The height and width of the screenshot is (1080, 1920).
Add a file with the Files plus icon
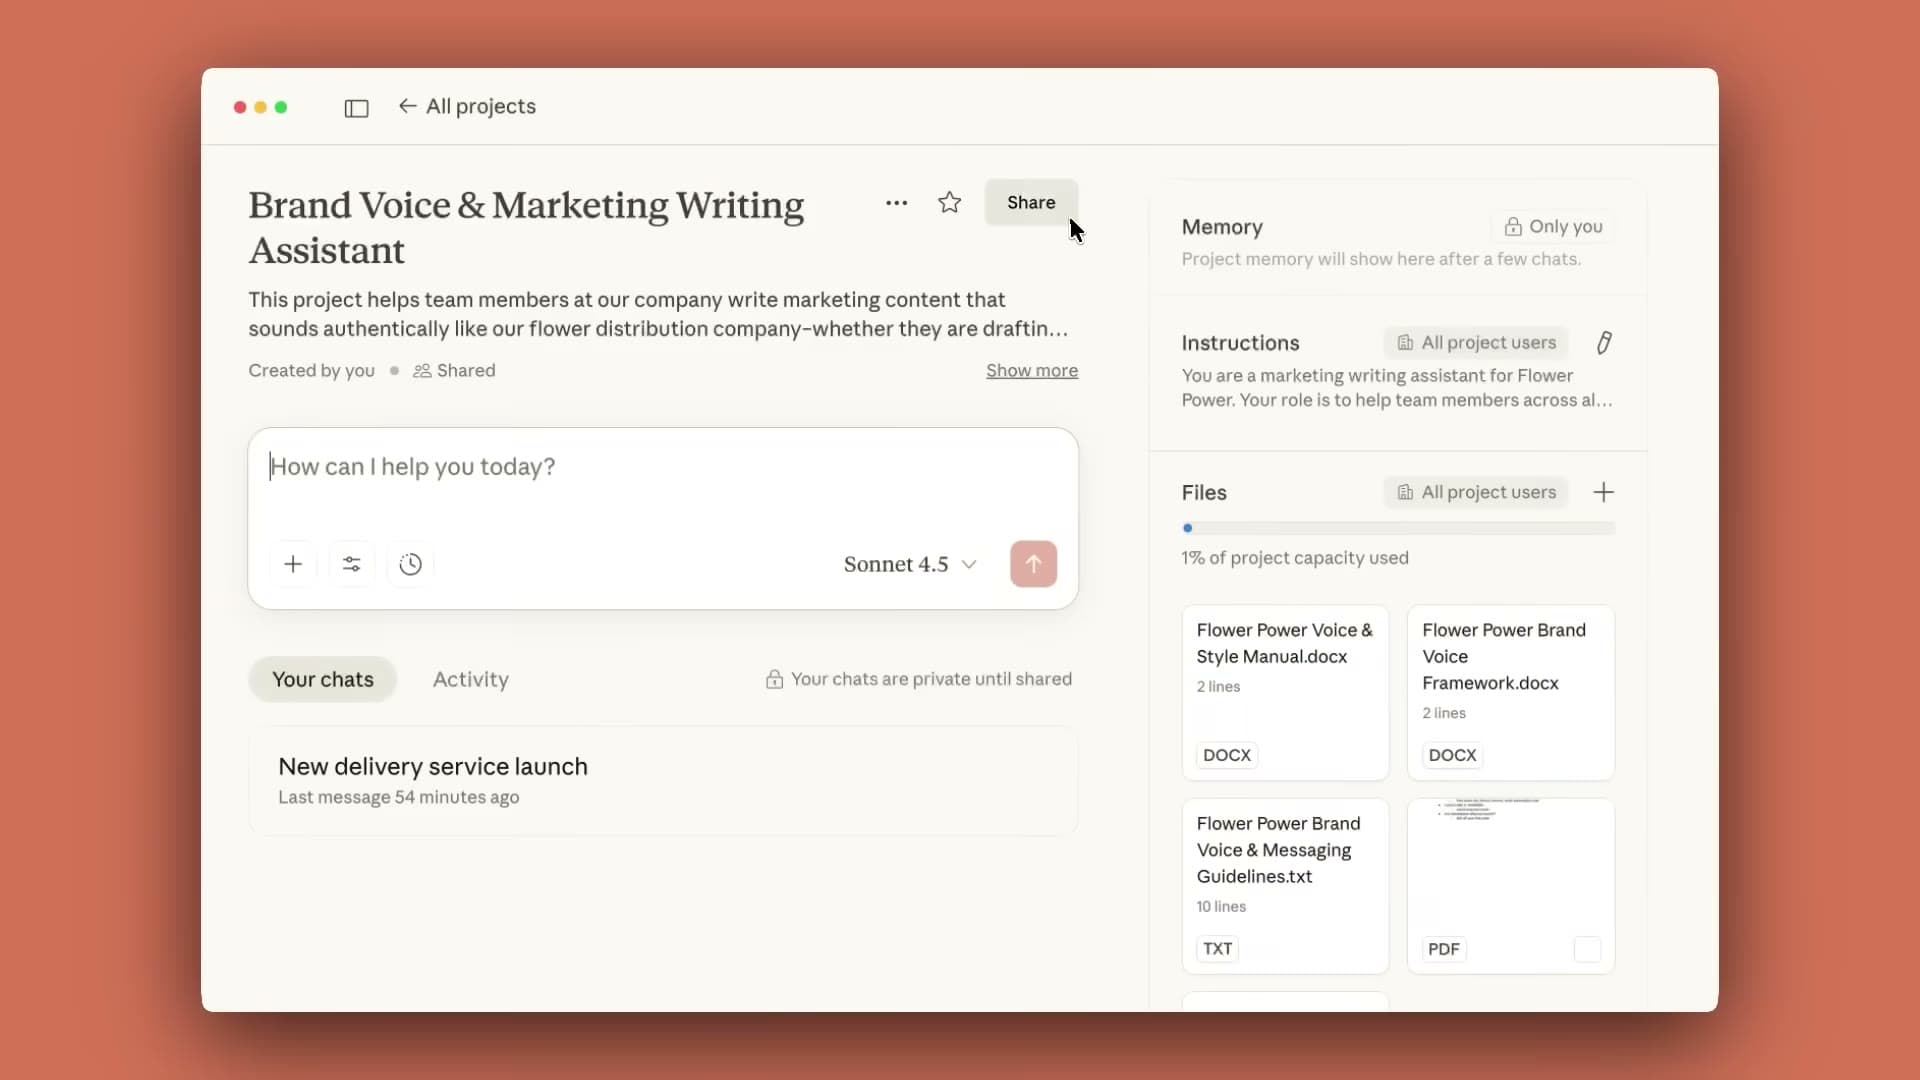tap(1603, 492)
